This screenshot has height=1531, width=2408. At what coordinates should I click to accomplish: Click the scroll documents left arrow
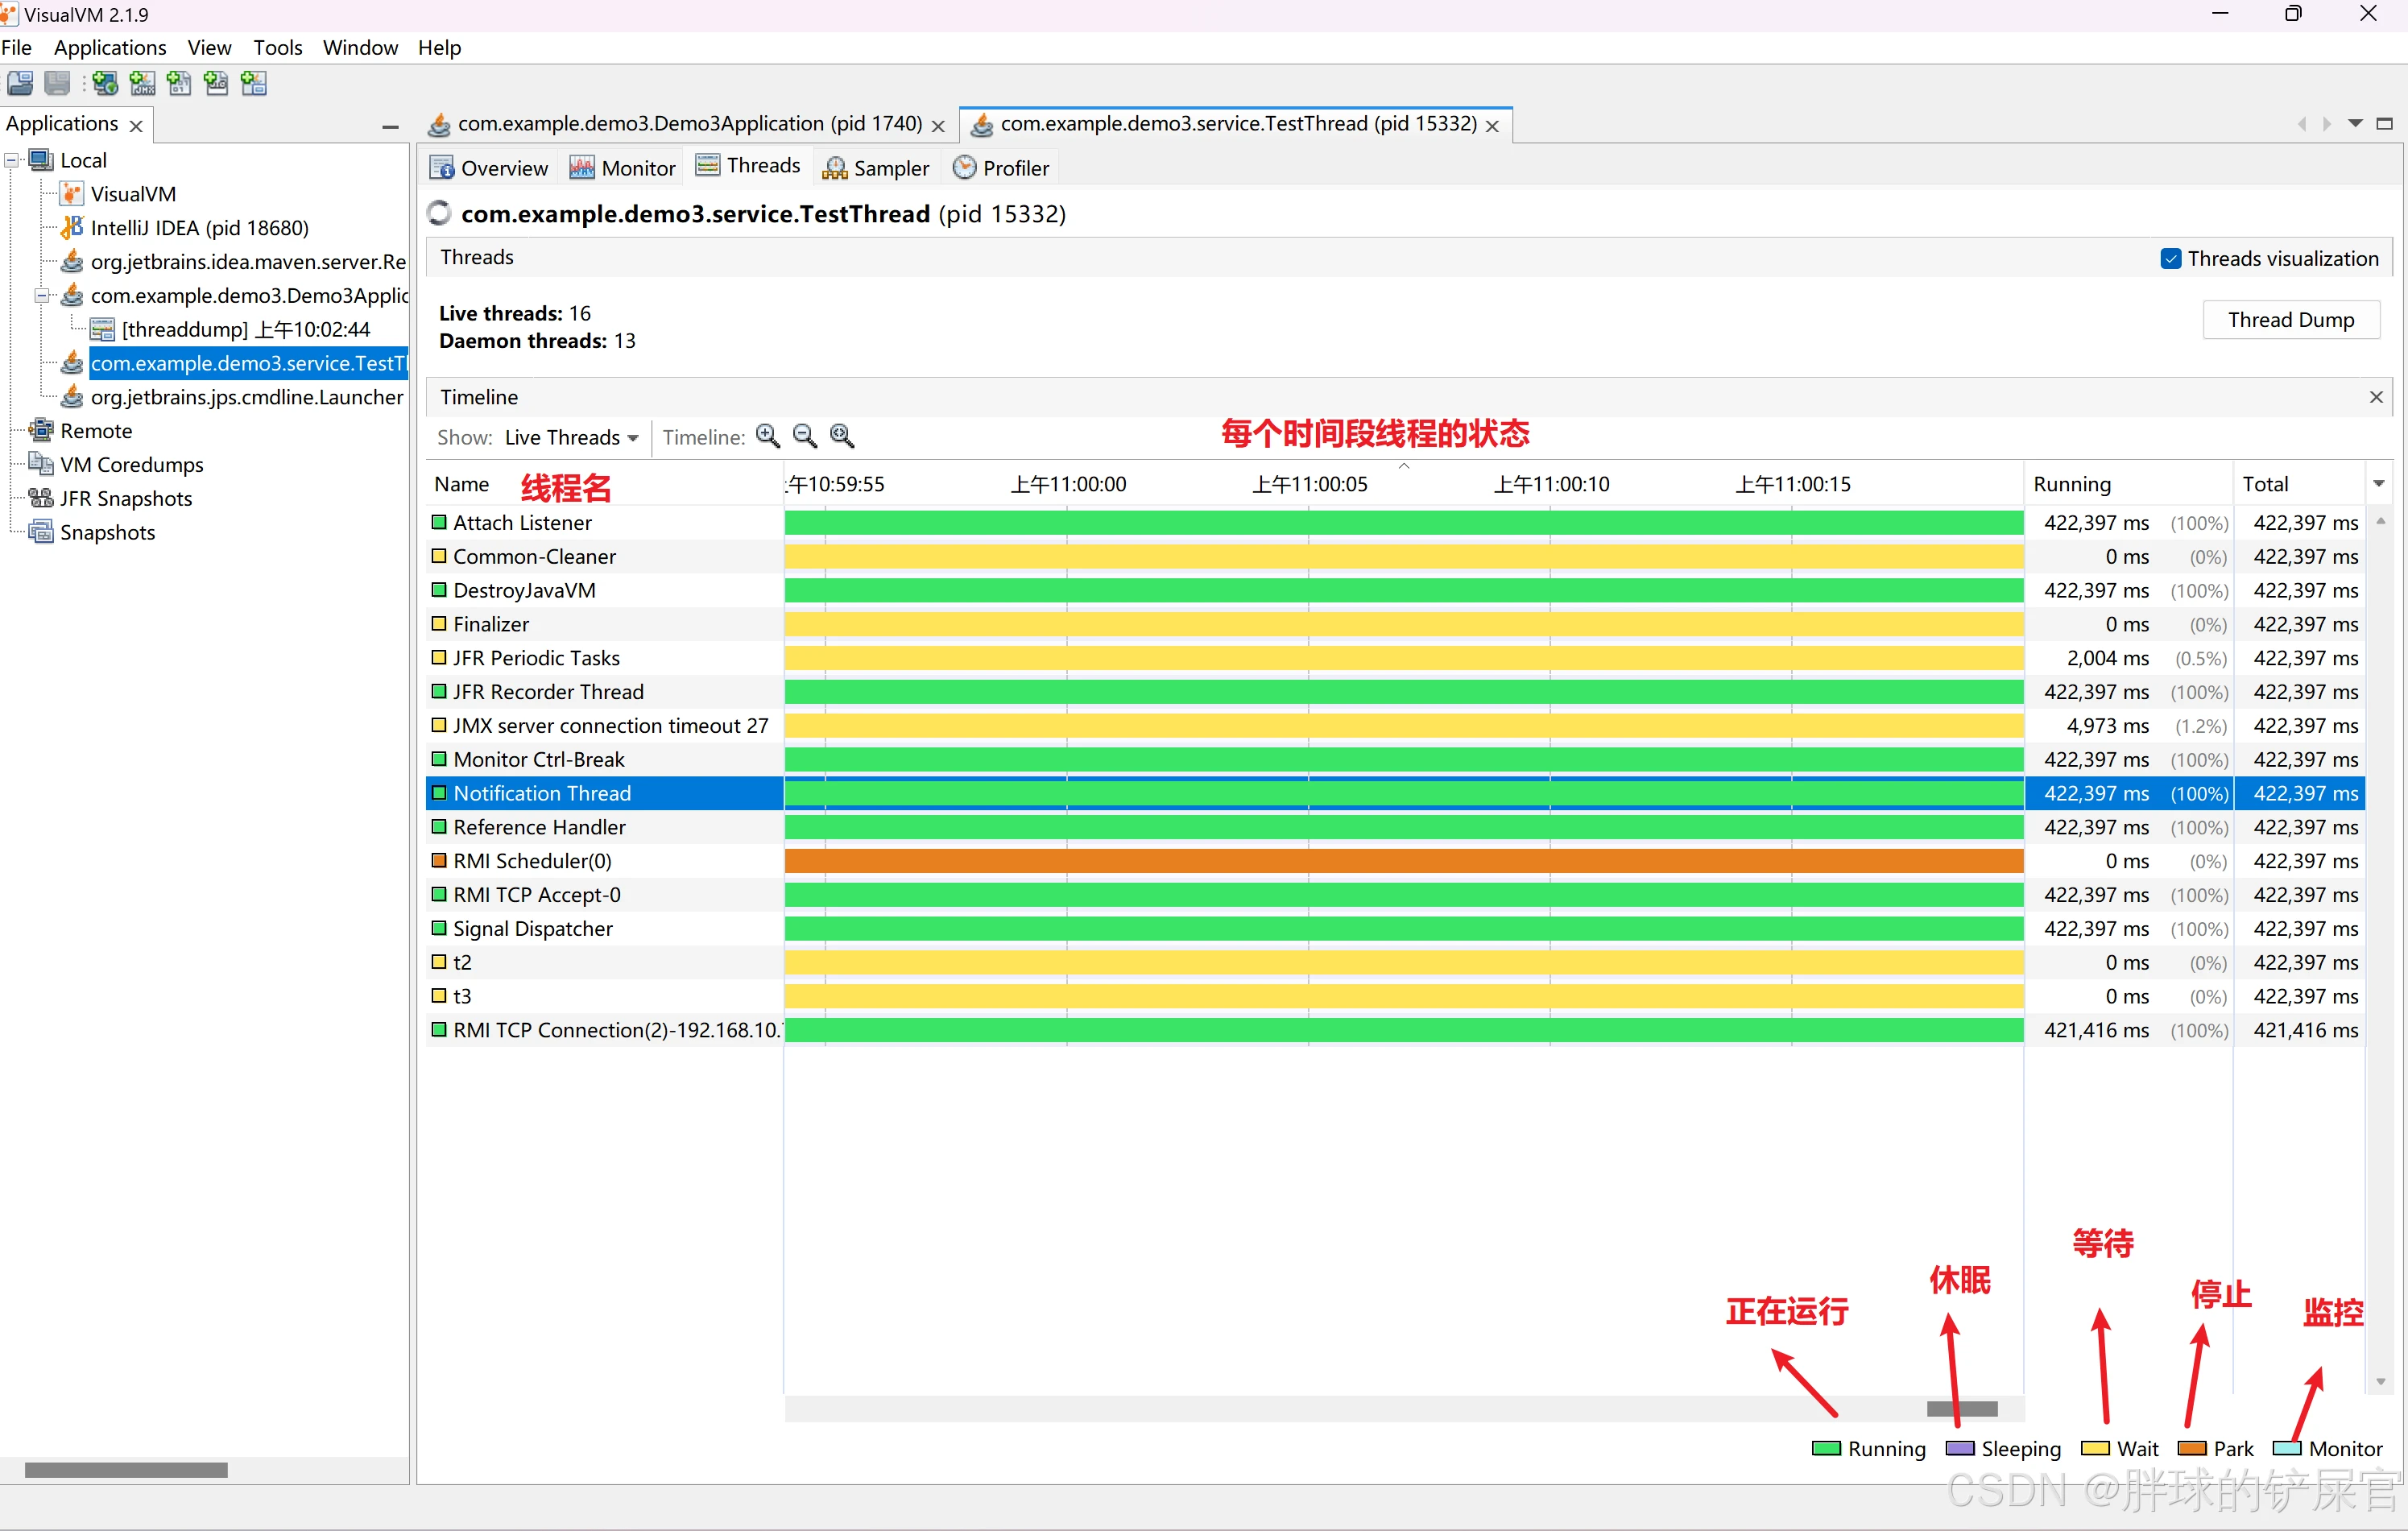coord(2301,124)
